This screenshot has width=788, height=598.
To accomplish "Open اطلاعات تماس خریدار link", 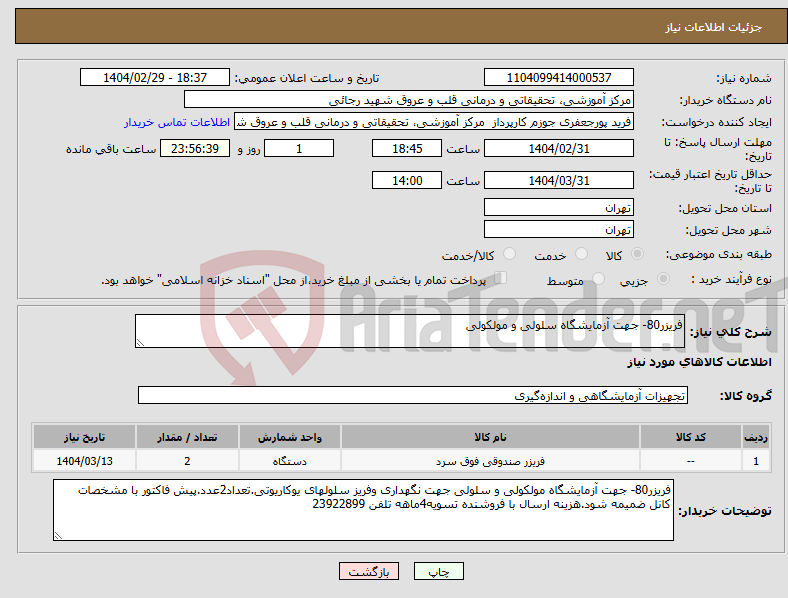I will (177, 122).
